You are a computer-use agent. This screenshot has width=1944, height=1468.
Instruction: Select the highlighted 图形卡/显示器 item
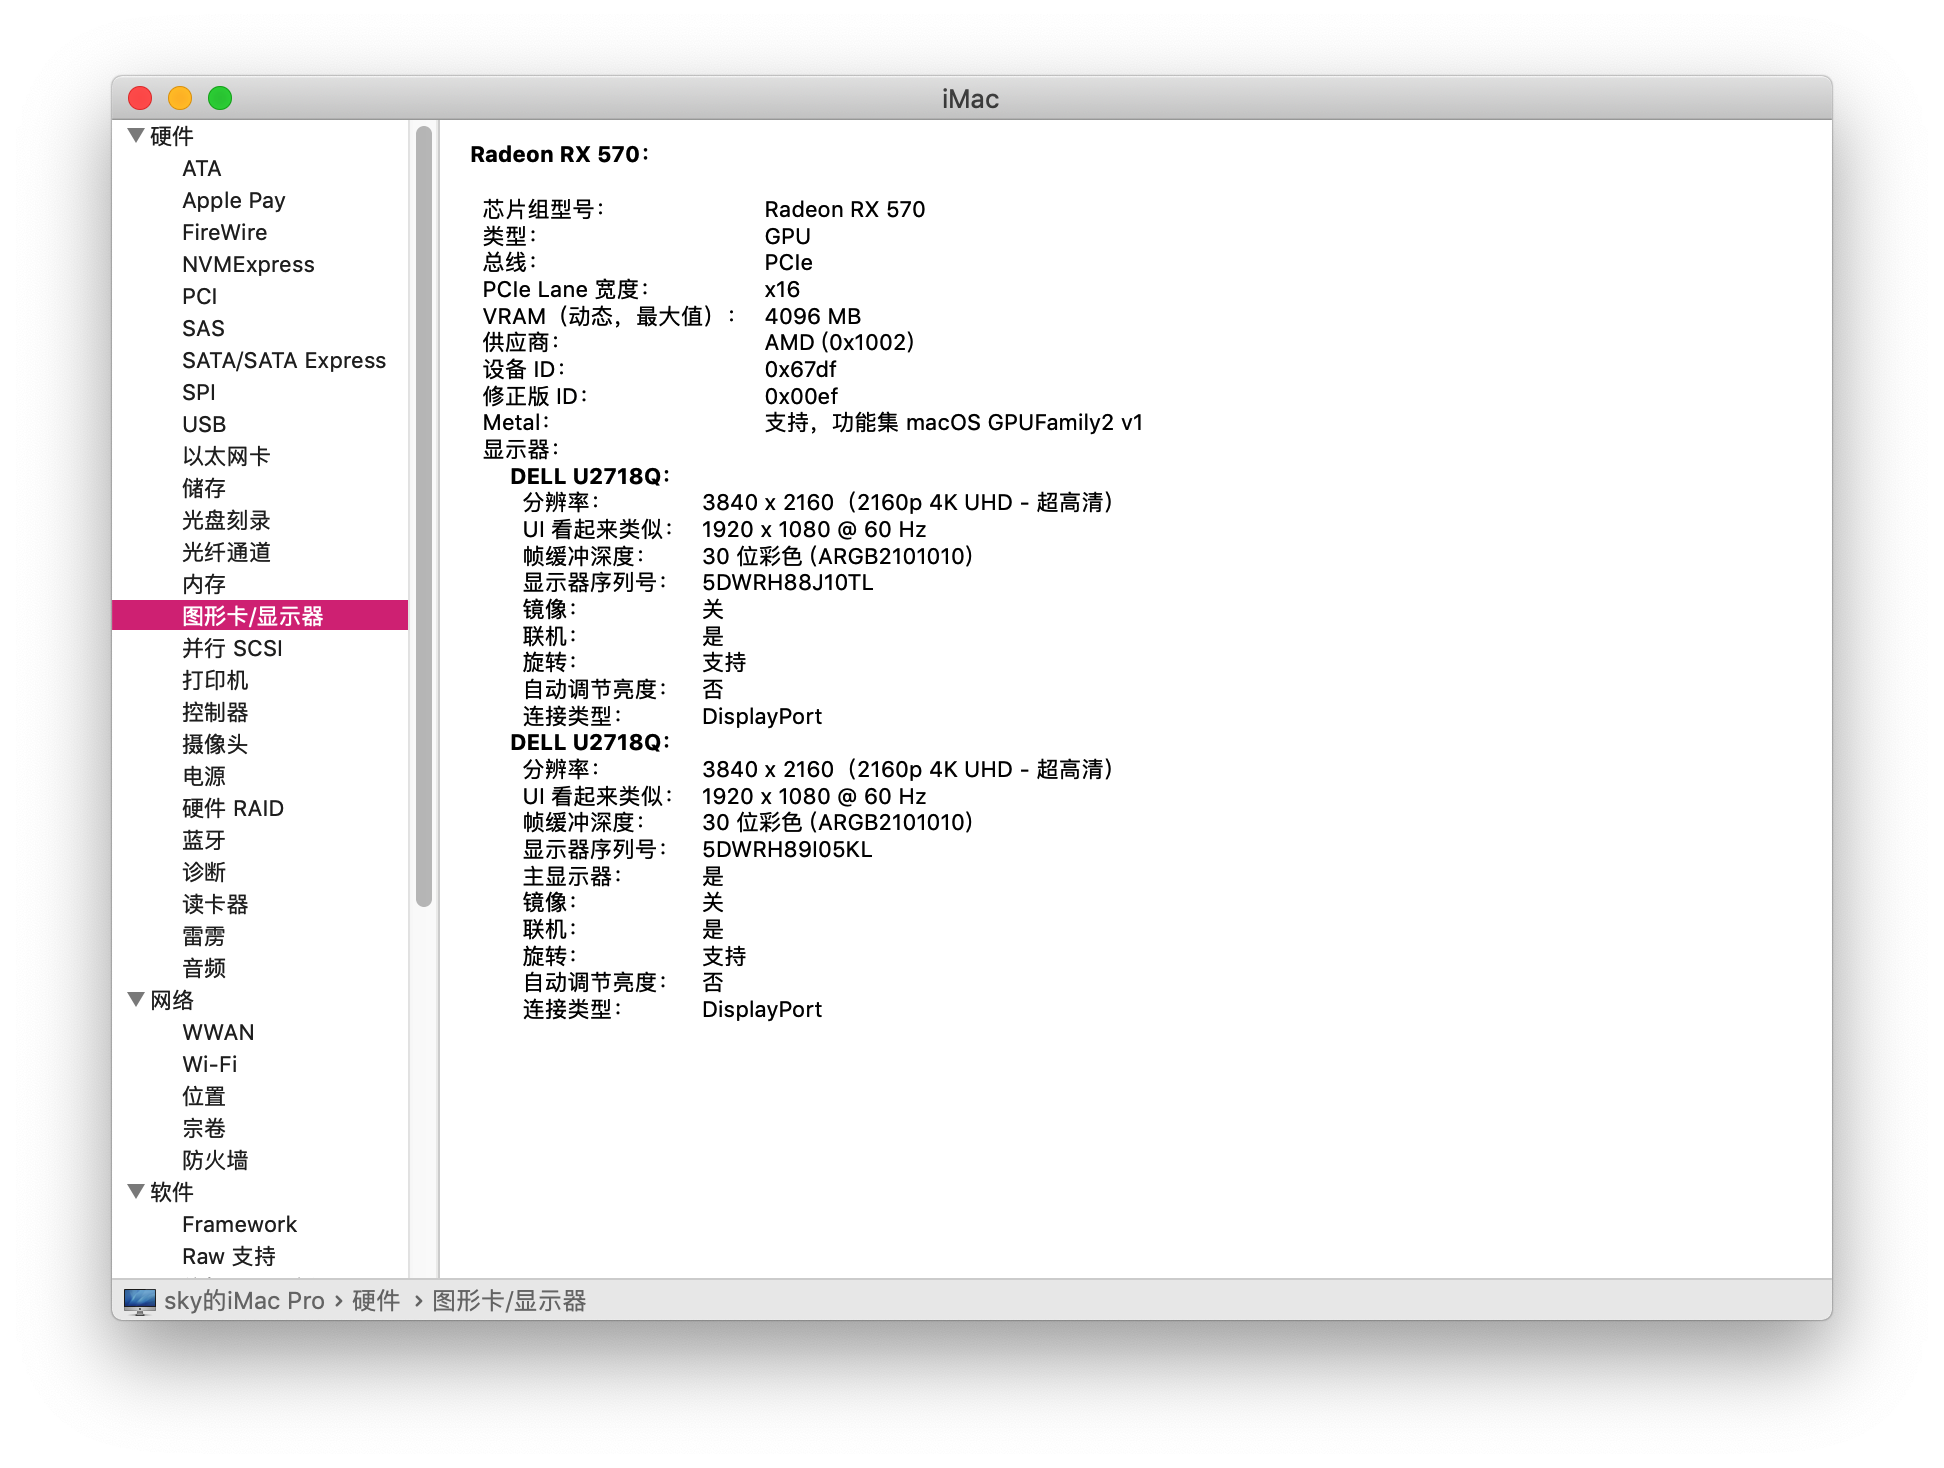[x=252, y=616]
